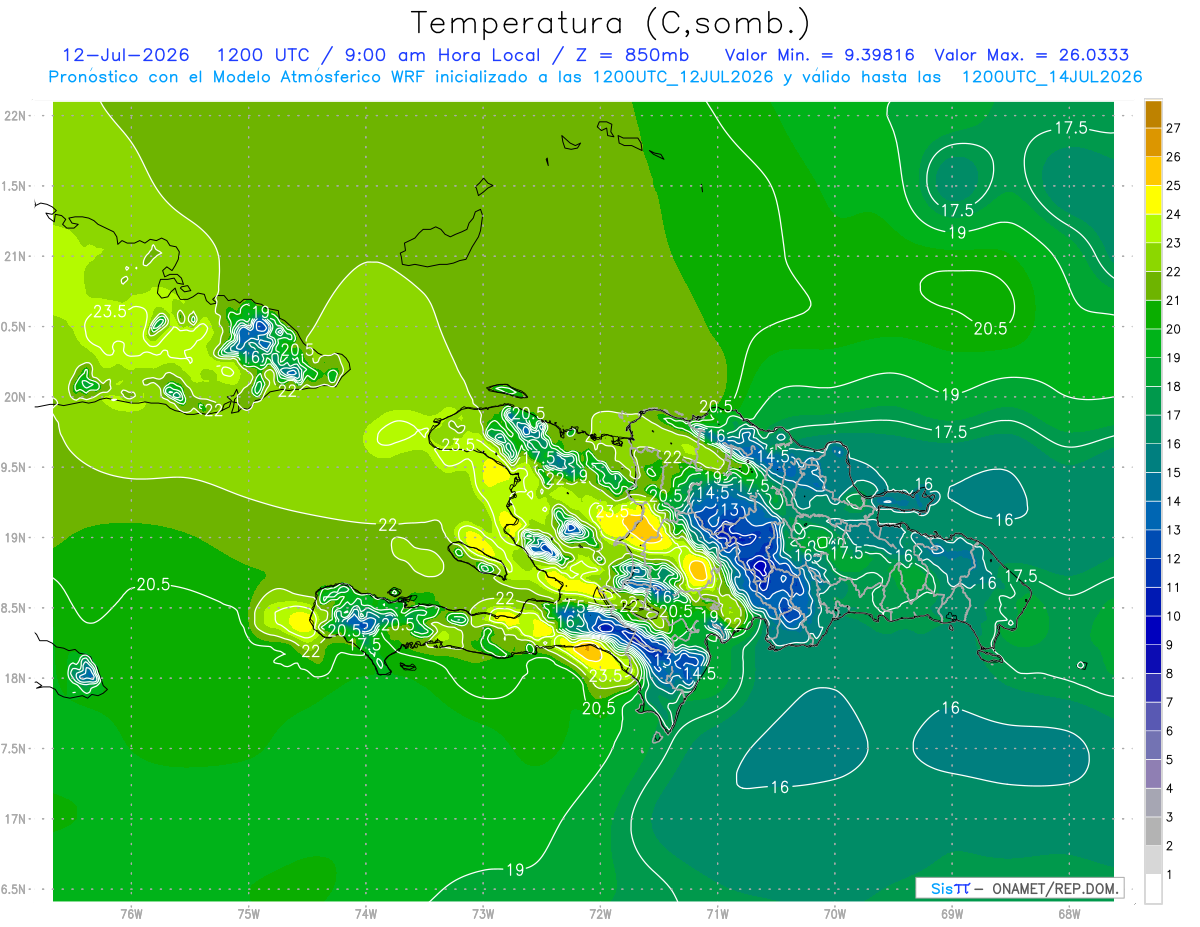1200x927 pixels.
Task: Click the "72W" longitude axis label
Action: (600, 914)
